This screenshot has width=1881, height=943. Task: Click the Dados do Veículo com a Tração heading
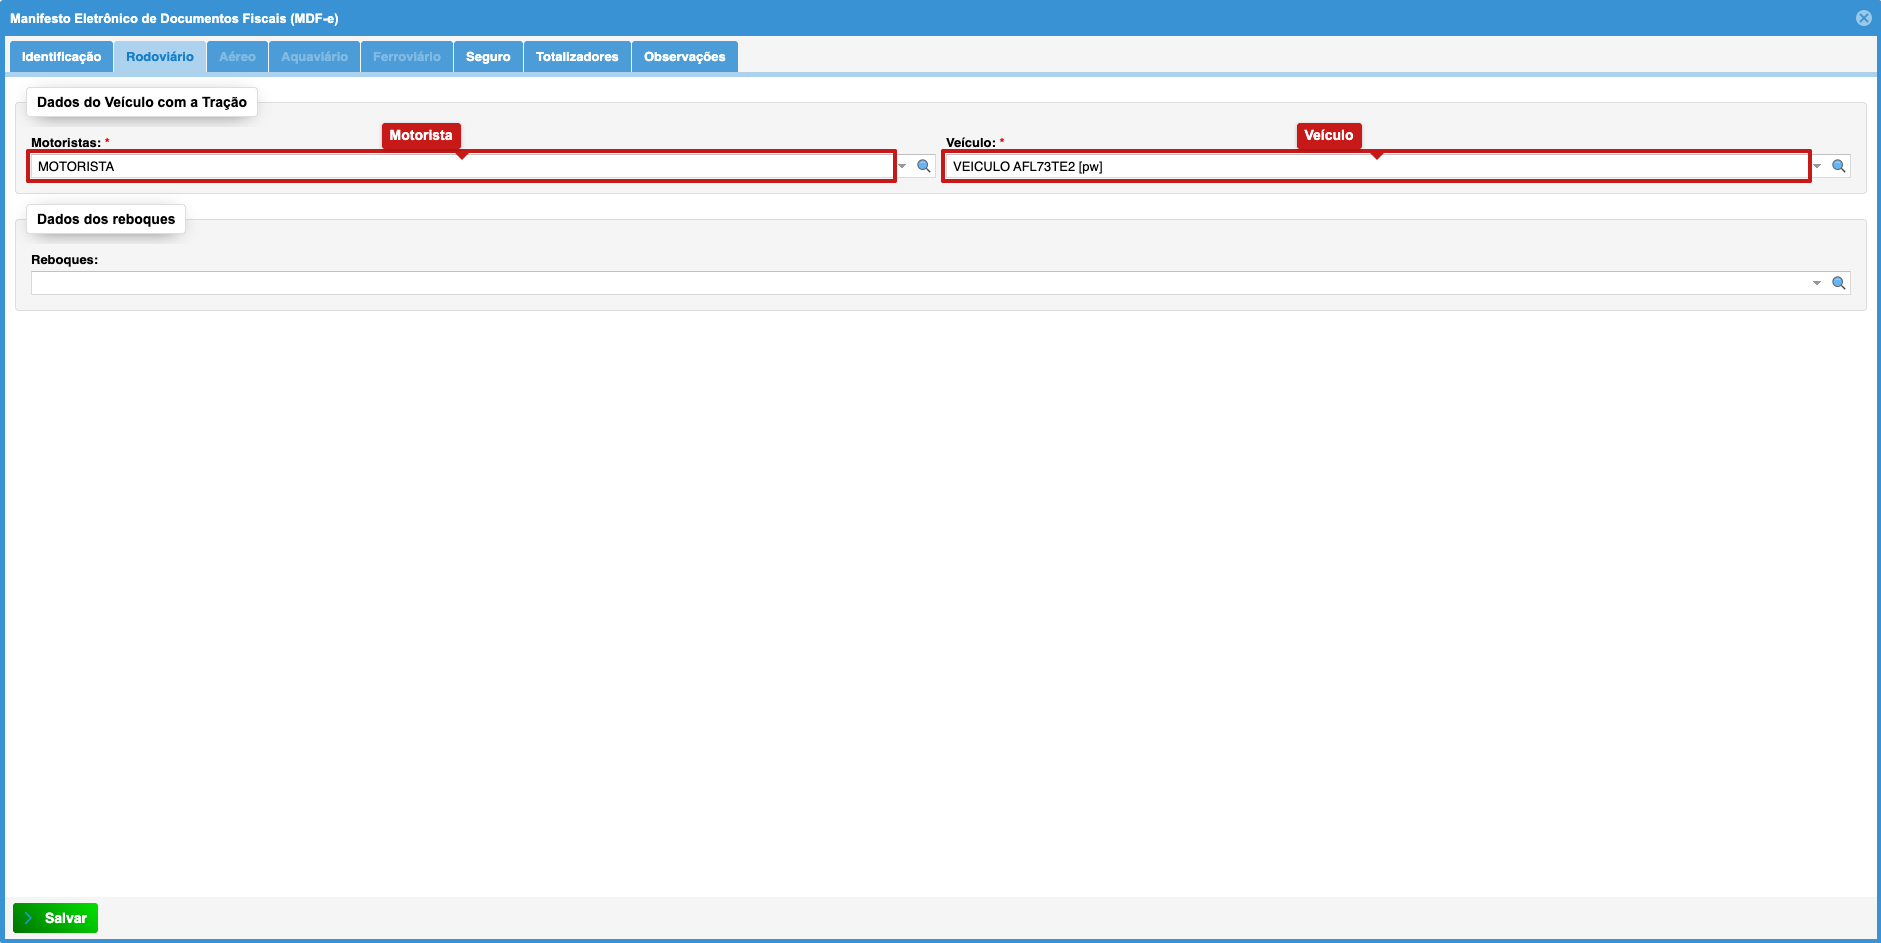(x=142, y=102)
